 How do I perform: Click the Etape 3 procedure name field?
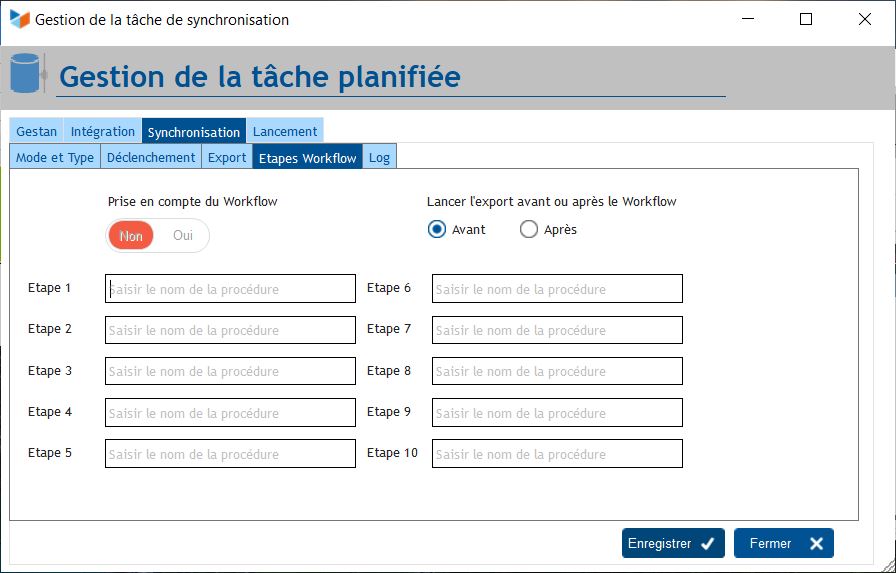coord(230,371)
